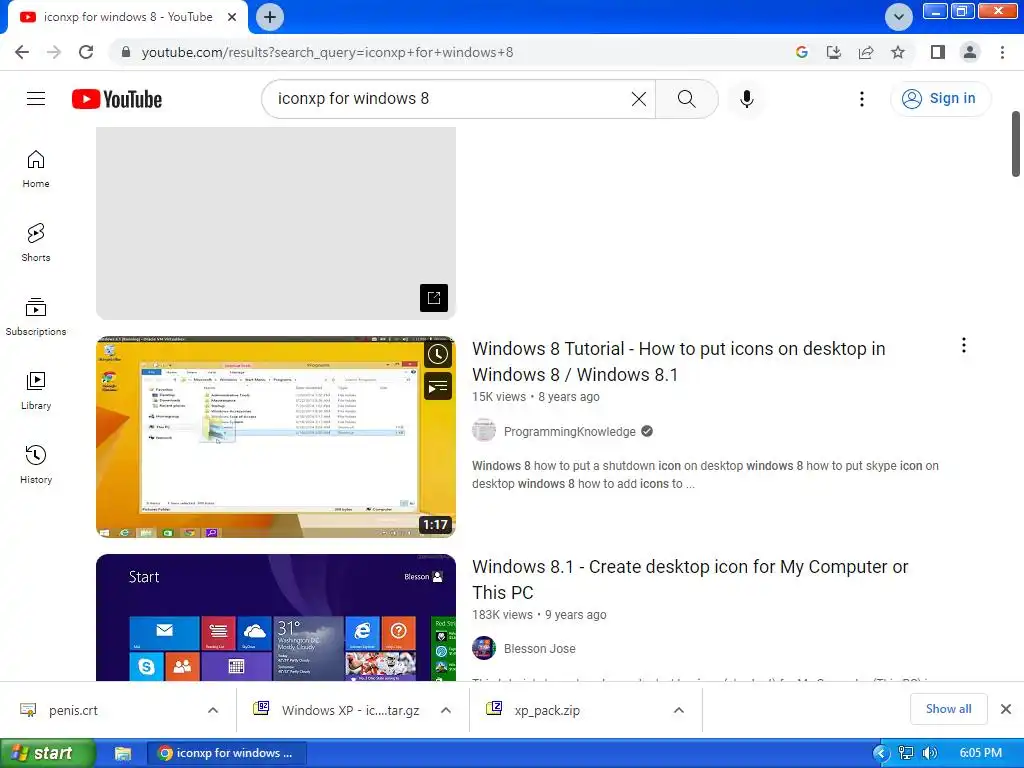
Task: Click the '183K views' text
Action: 502,615
